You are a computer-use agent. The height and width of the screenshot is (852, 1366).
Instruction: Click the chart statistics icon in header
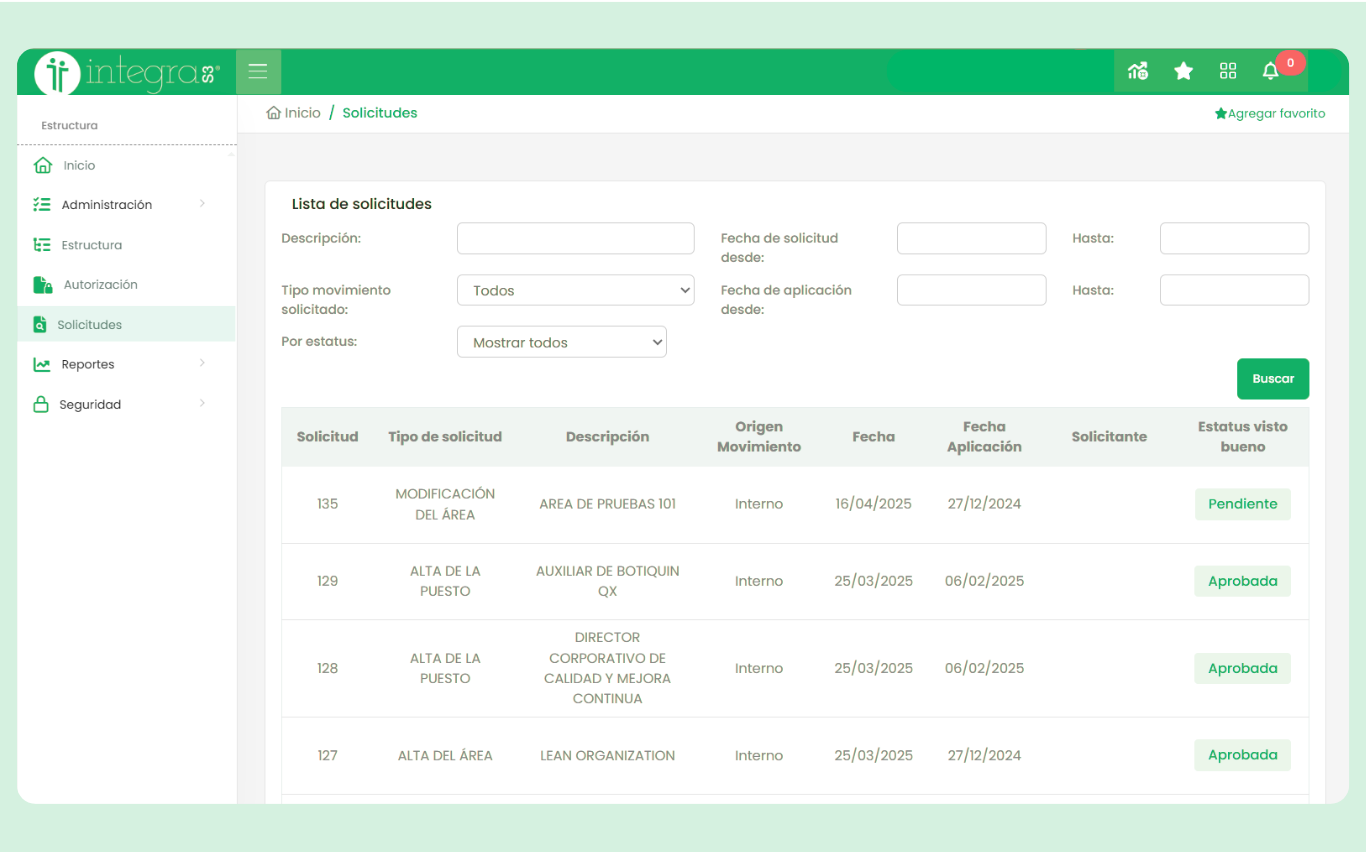[x=1138, y=71]
